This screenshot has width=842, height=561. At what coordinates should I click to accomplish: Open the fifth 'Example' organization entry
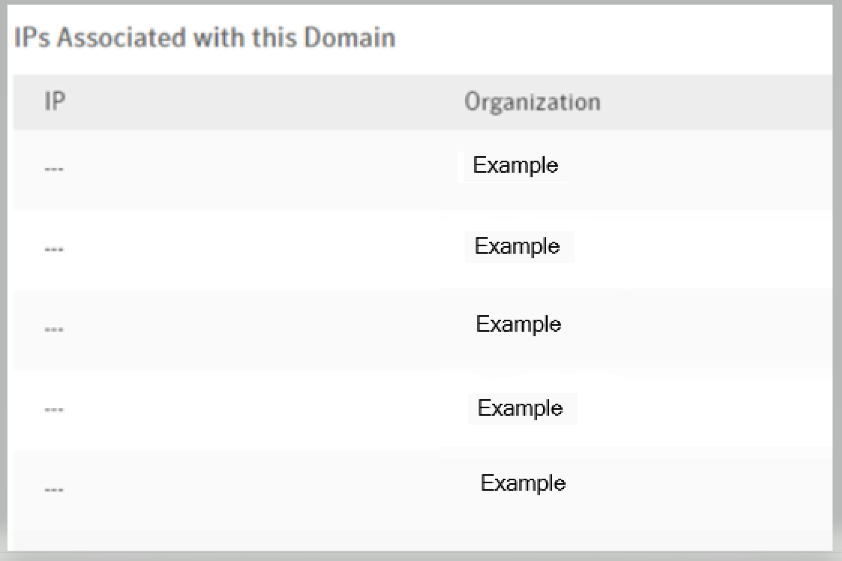click(x=523, y=483)
